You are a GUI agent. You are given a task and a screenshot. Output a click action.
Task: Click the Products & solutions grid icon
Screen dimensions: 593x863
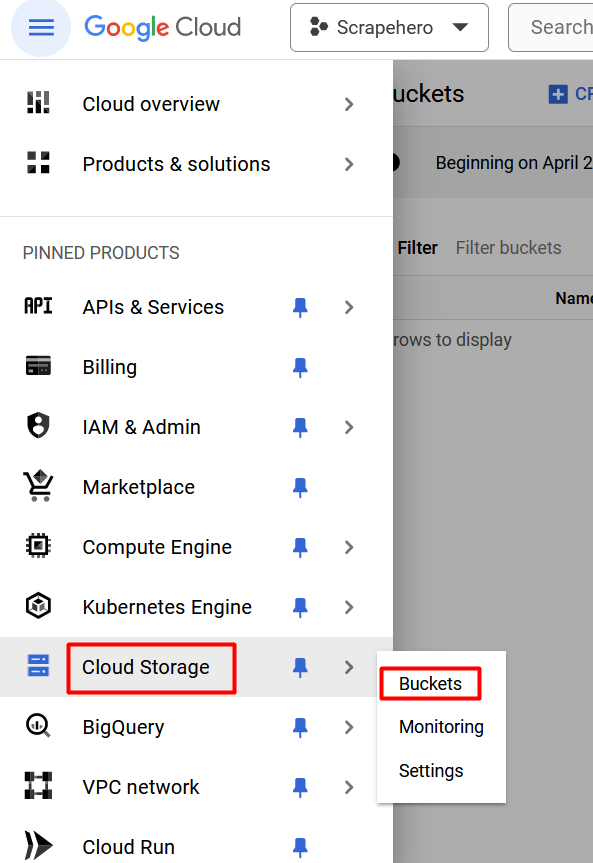[38, 162]
